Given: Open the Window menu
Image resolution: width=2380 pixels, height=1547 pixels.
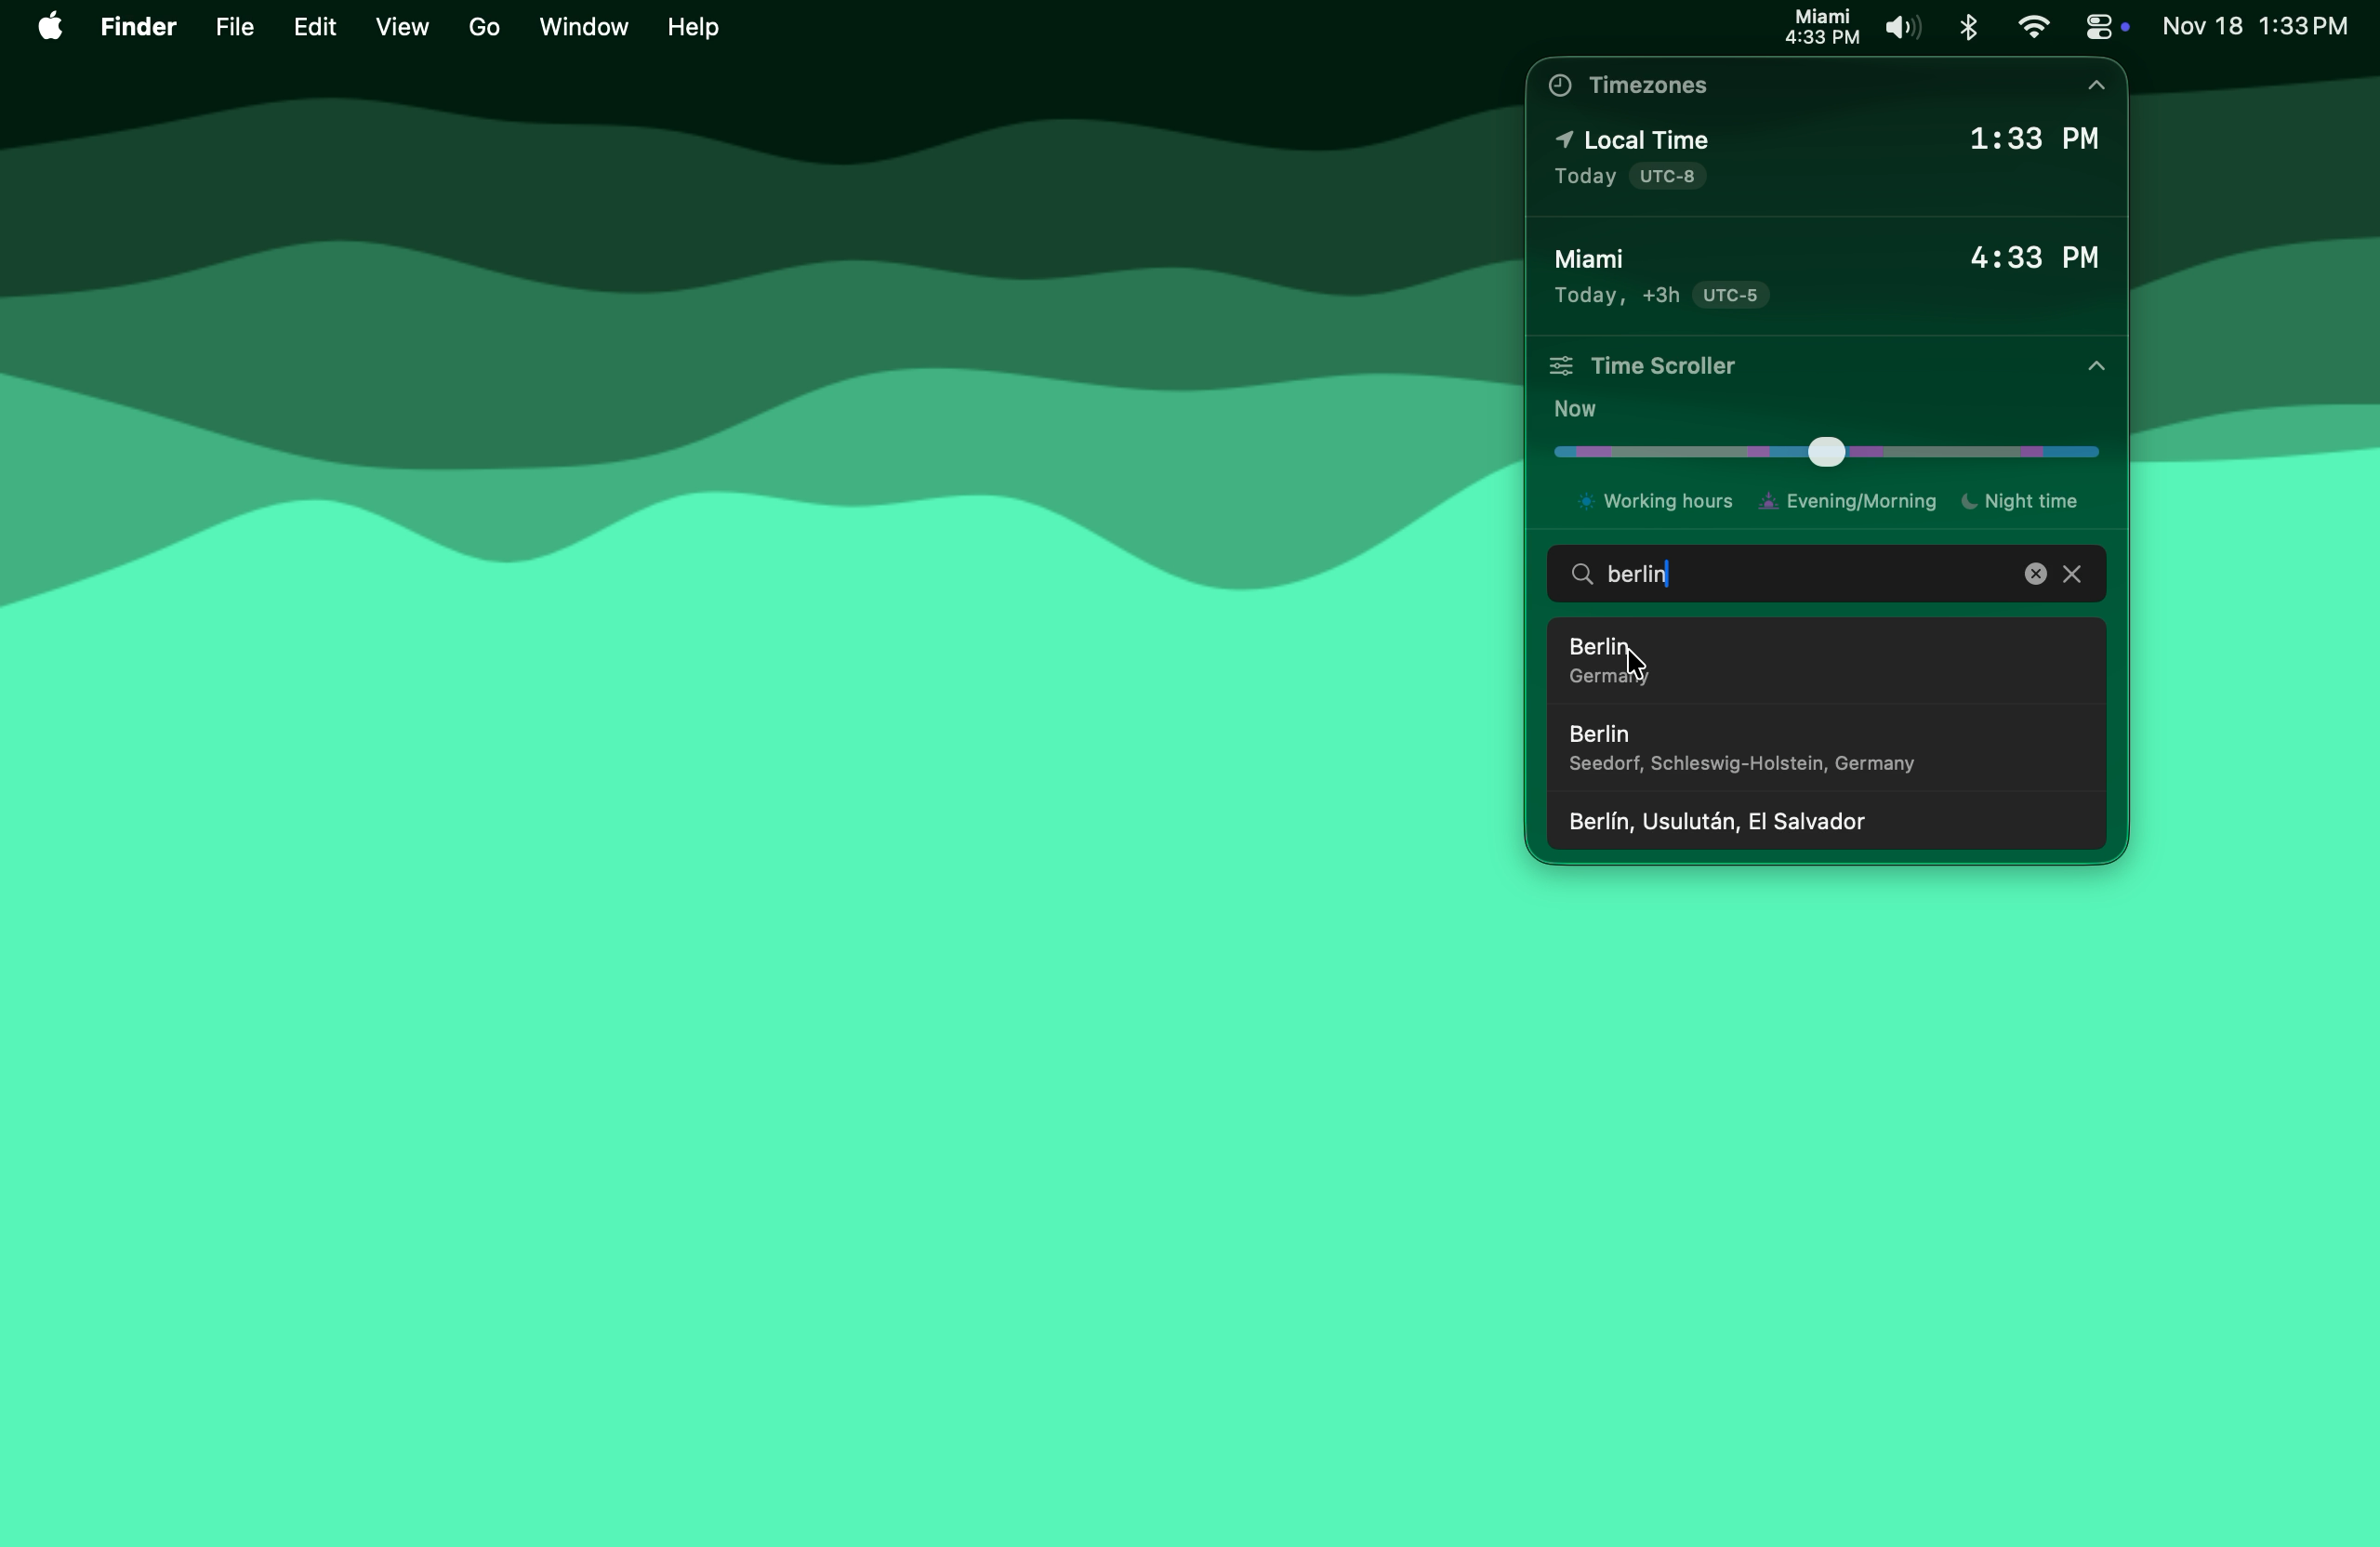Looking at the screenshot, I should click(583, 26).
